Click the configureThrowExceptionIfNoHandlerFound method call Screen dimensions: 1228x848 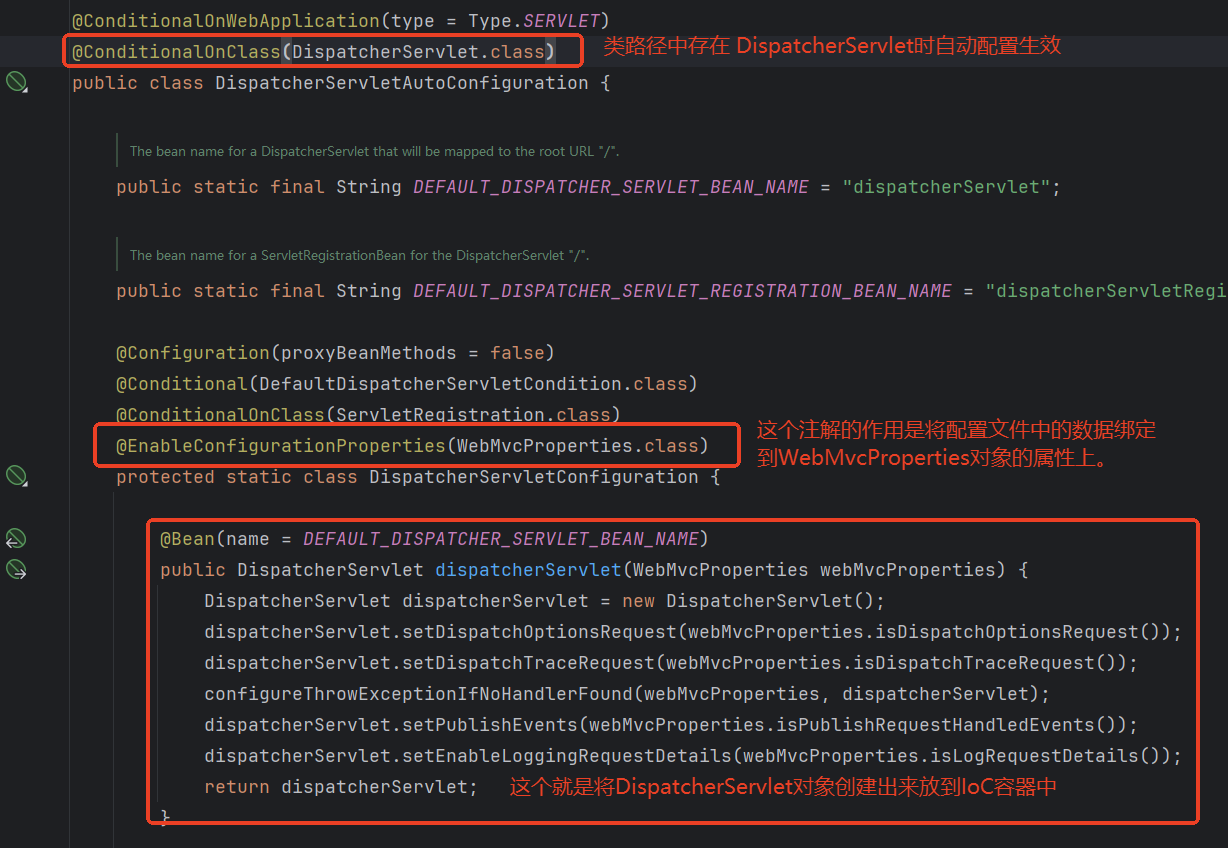419,694
